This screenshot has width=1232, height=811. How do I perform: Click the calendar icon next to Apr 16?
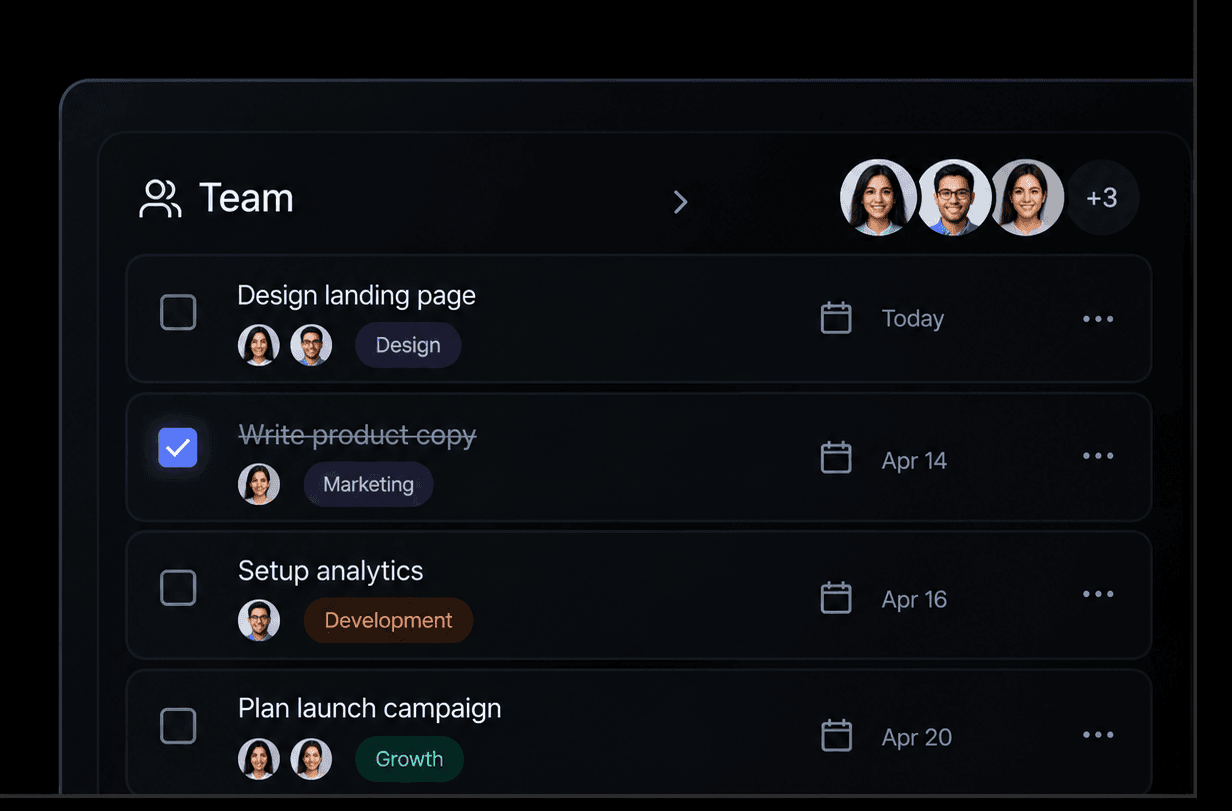[836, 597]
